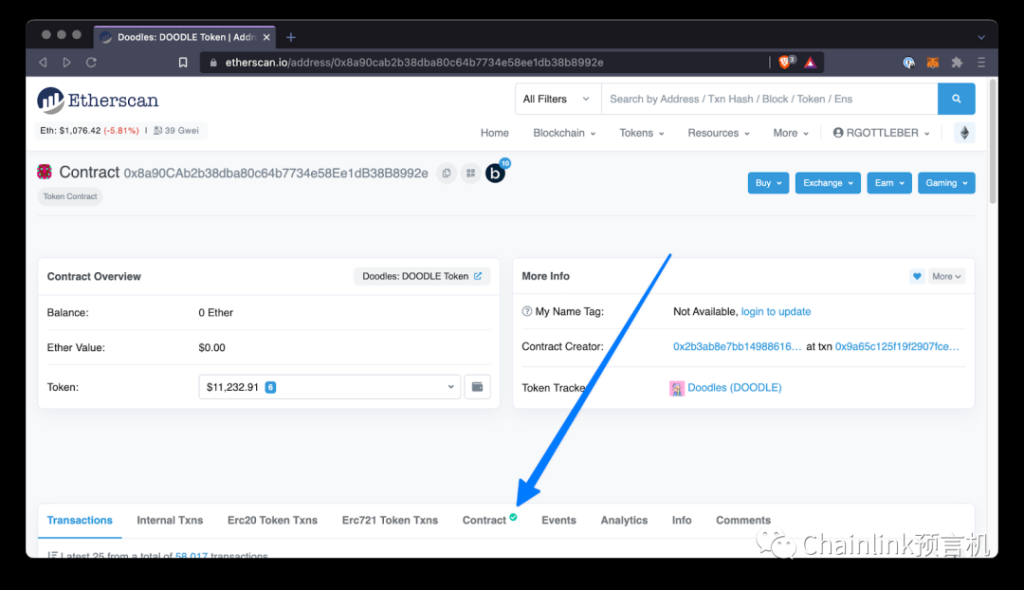Show the contract address QR code

pos(470,173)
